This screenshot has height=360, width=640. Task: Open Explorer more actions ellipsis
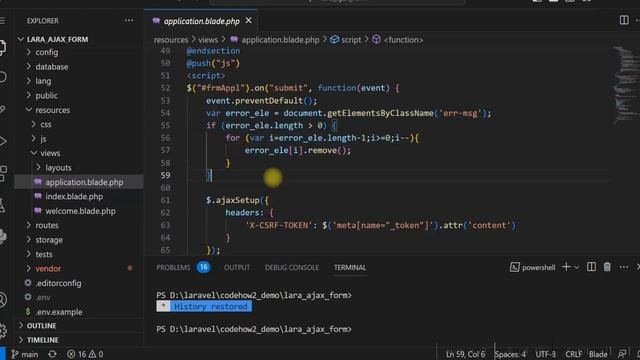(x=129, y=20)
